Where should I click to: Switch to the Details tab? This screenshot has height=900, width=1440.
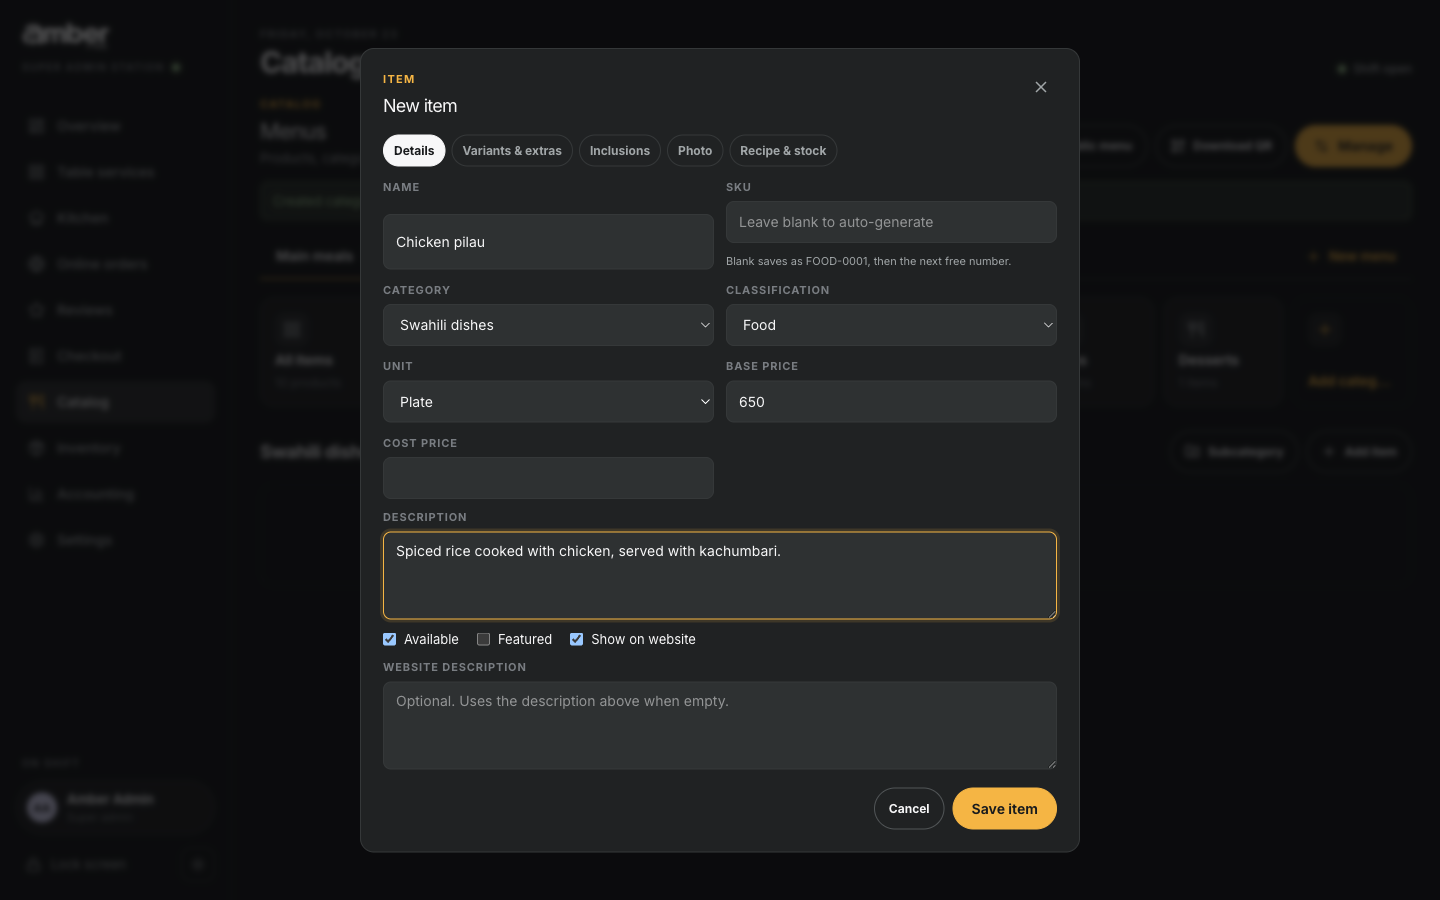click(414, 151)
